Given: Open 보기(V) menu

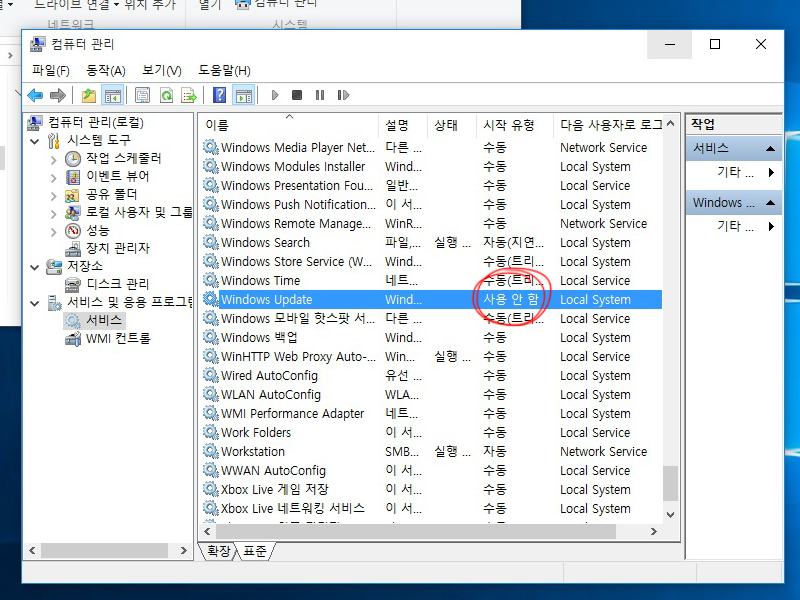Looking at the screenshot, I should coord(162,70).
